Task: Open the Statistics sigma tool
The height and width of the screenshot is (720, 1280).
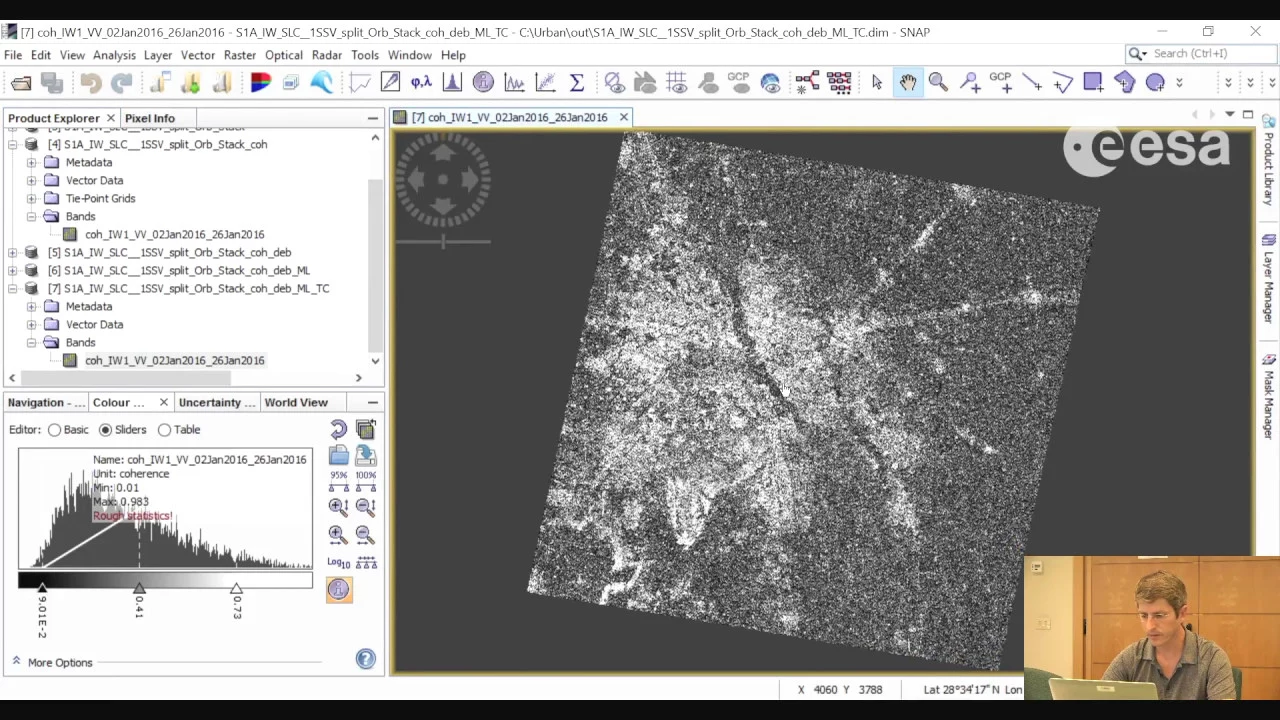Action: 577,83
